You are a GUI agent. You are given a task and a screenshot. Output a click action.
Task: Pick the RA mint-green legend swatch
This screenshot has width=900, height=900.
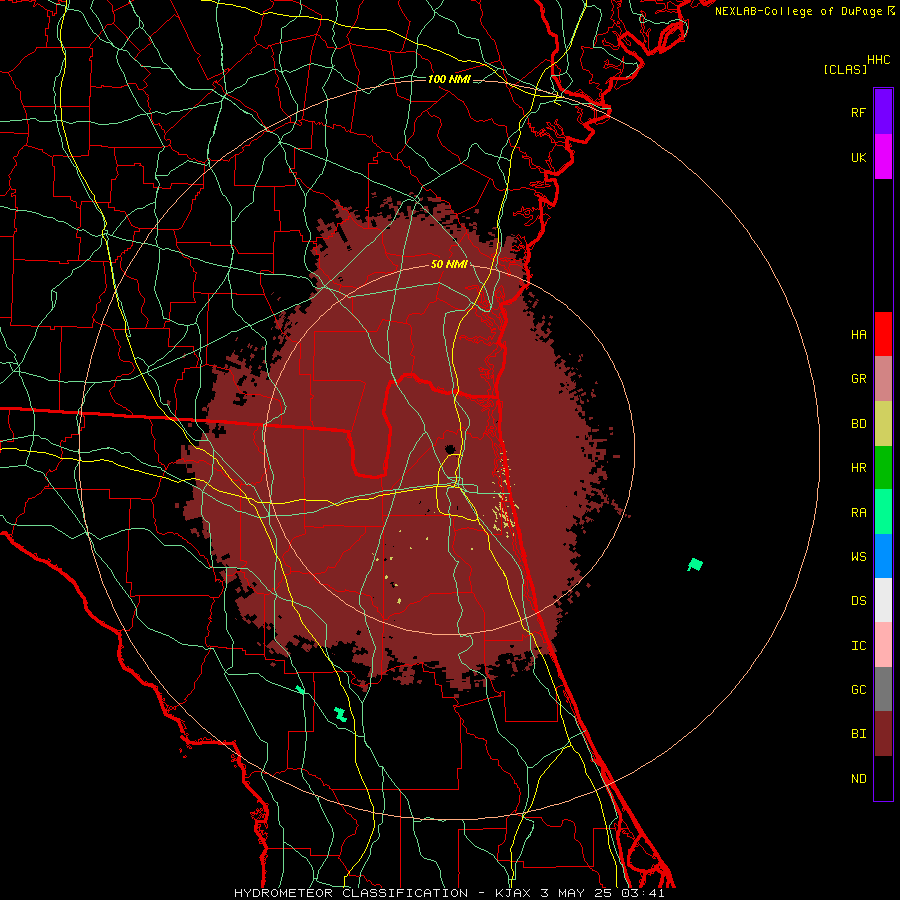coord(883,512)
